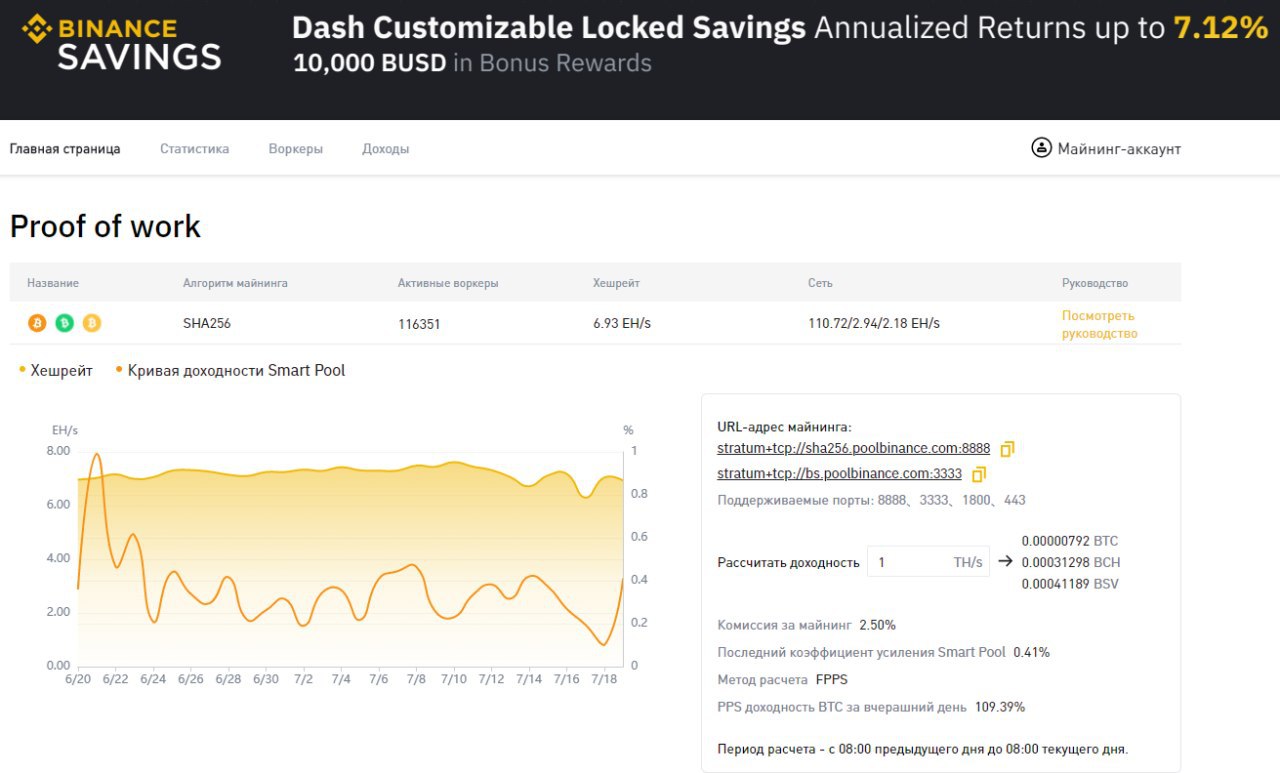The height and width of the screenshot is (773, 1280).
Task: Switch to the Воркеры tab
Action: pyautogui.click(x=295, y=149)
